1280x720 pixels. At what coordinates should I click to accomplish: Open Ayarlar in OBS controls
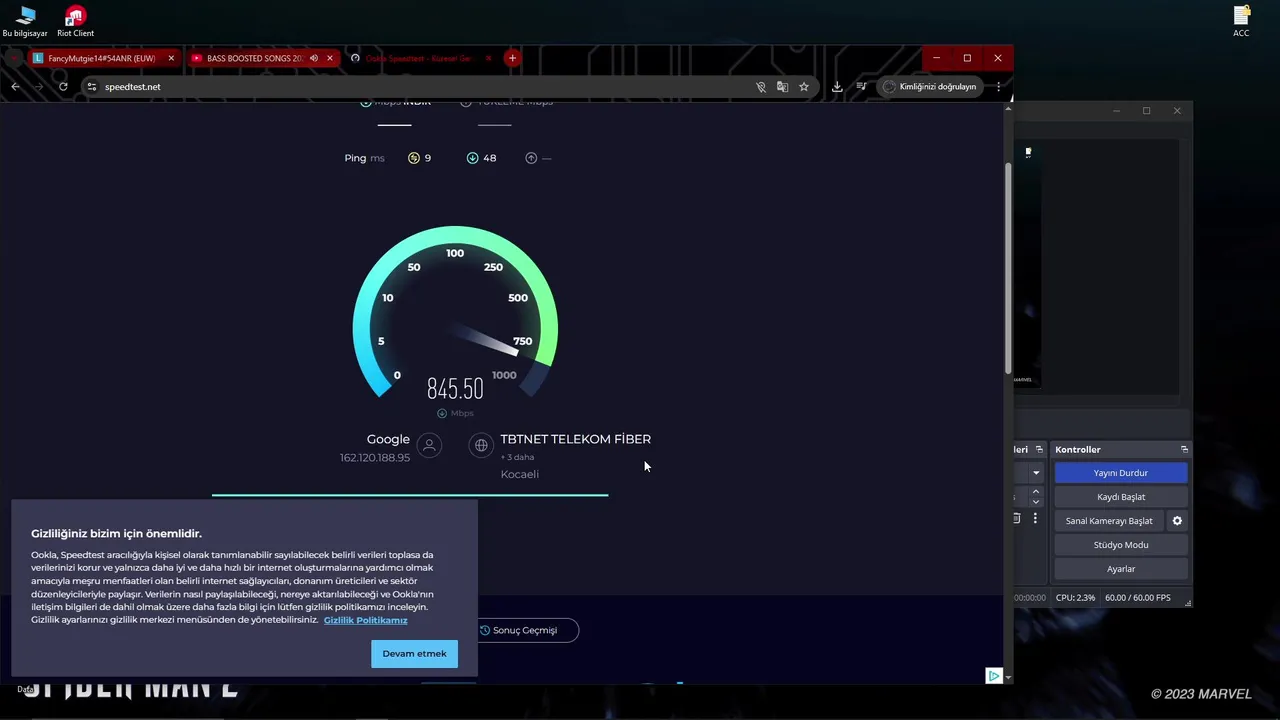[1120, 569]
